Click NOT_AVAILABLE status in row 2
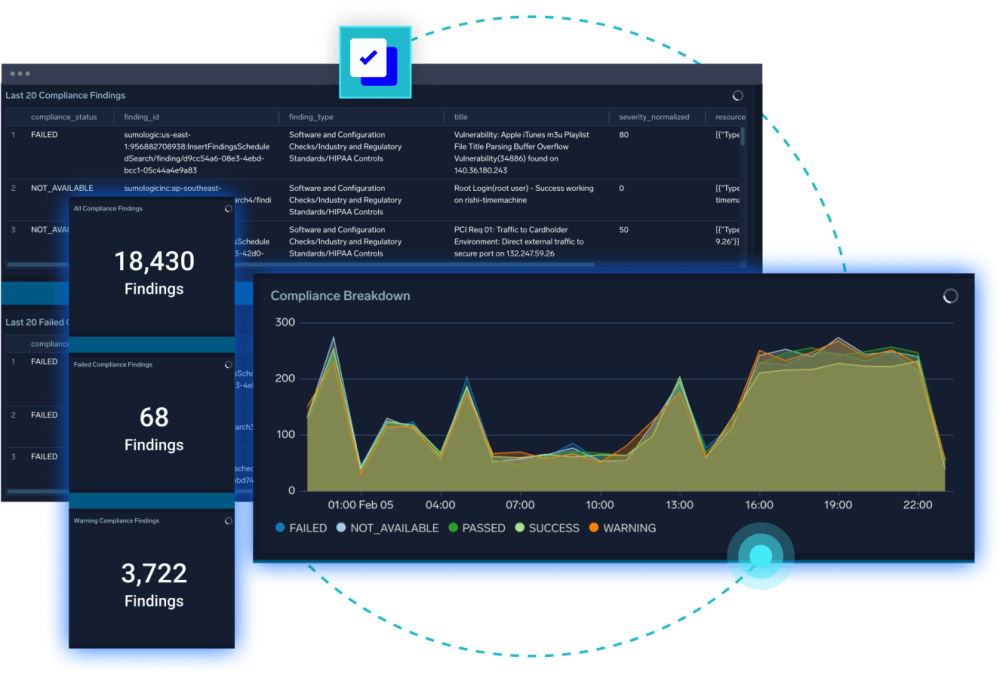This screenshot has width=1000, height=675. [x=62, y=188]
